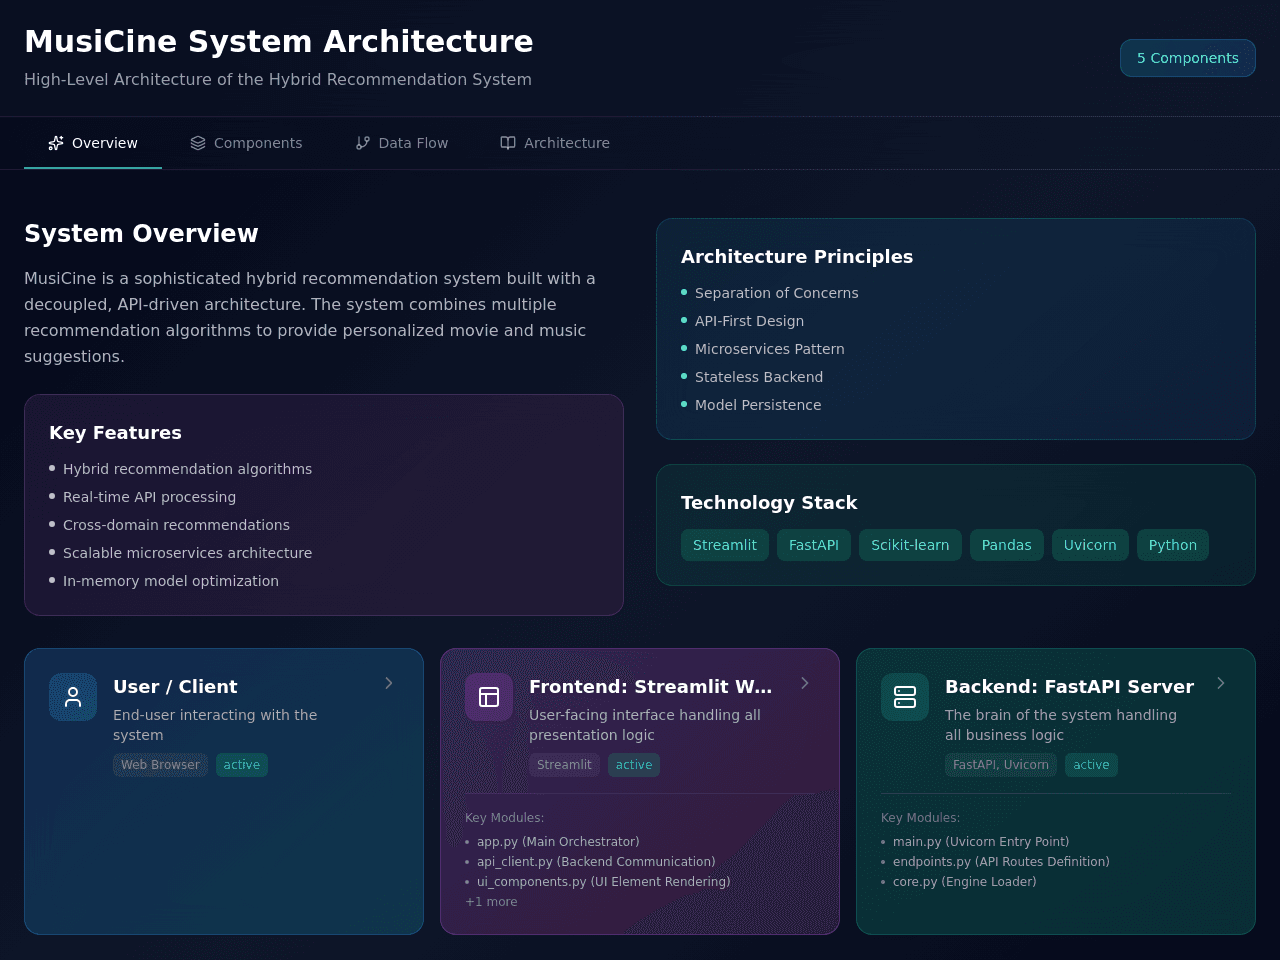This screenshot has width=1280, height=960.
Task: Click the server icon on Backend FastAPI card
Action: 905,697
